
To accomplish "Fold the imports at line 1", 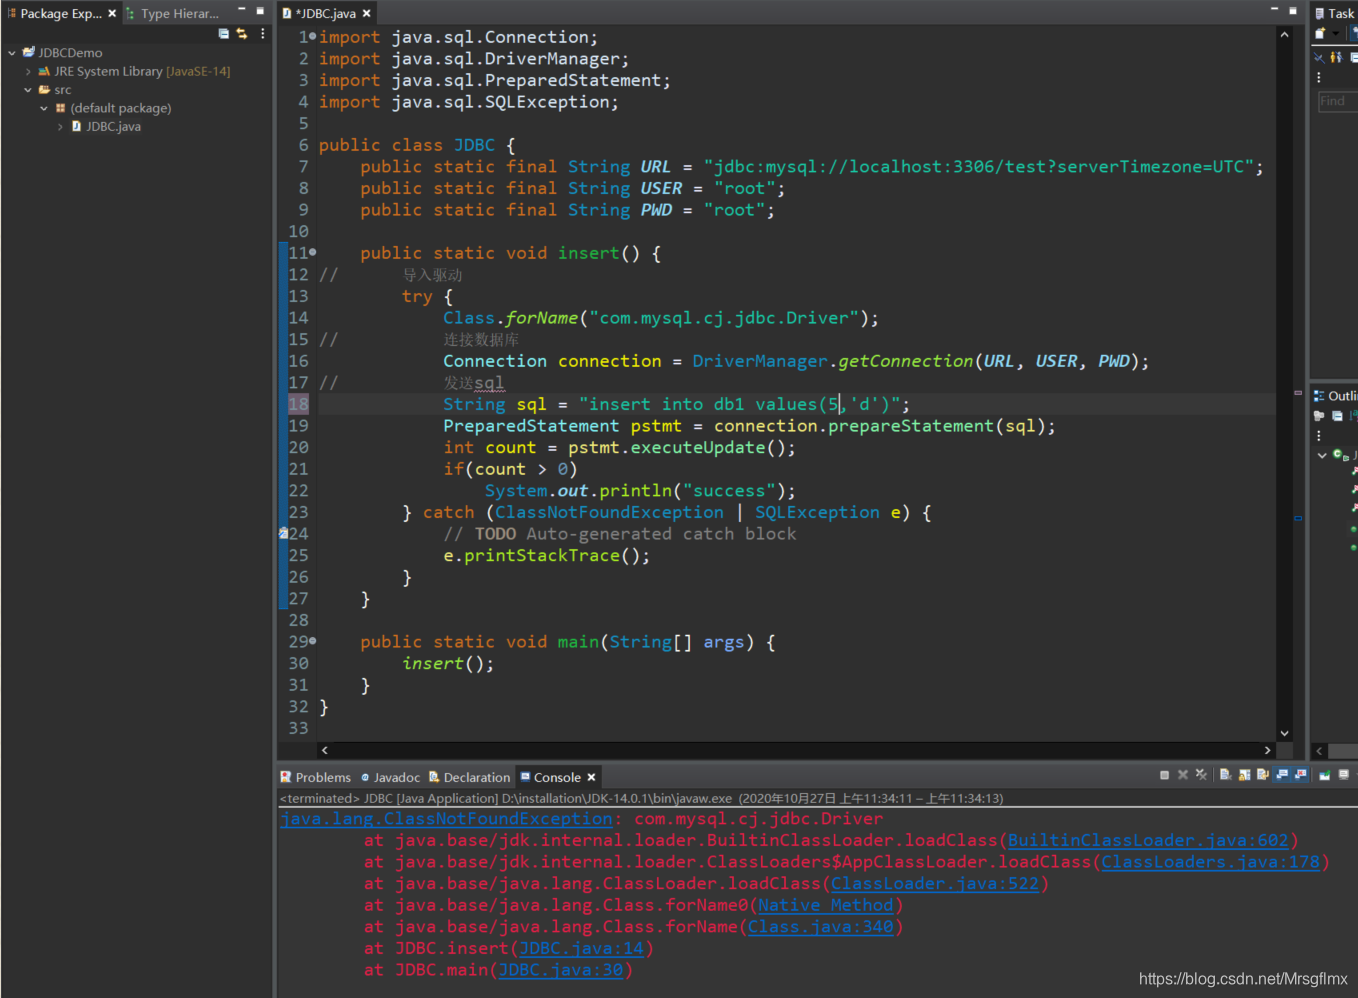I will pos(313,36).
